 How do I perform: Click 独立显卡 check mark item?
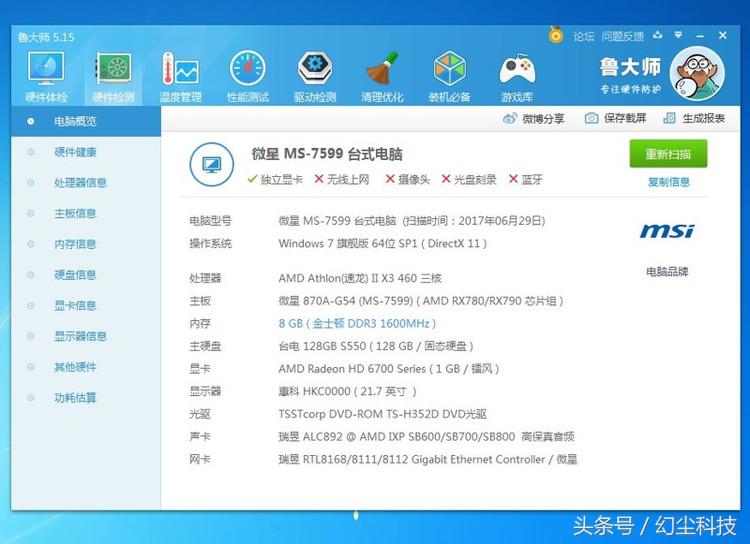pos(275,179)
